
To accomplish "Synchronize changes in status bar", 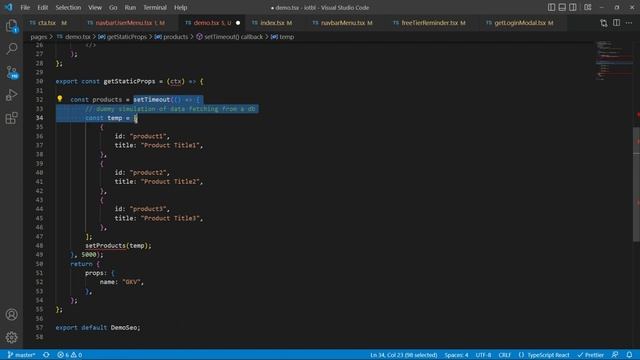I will [x=46, y=355].
